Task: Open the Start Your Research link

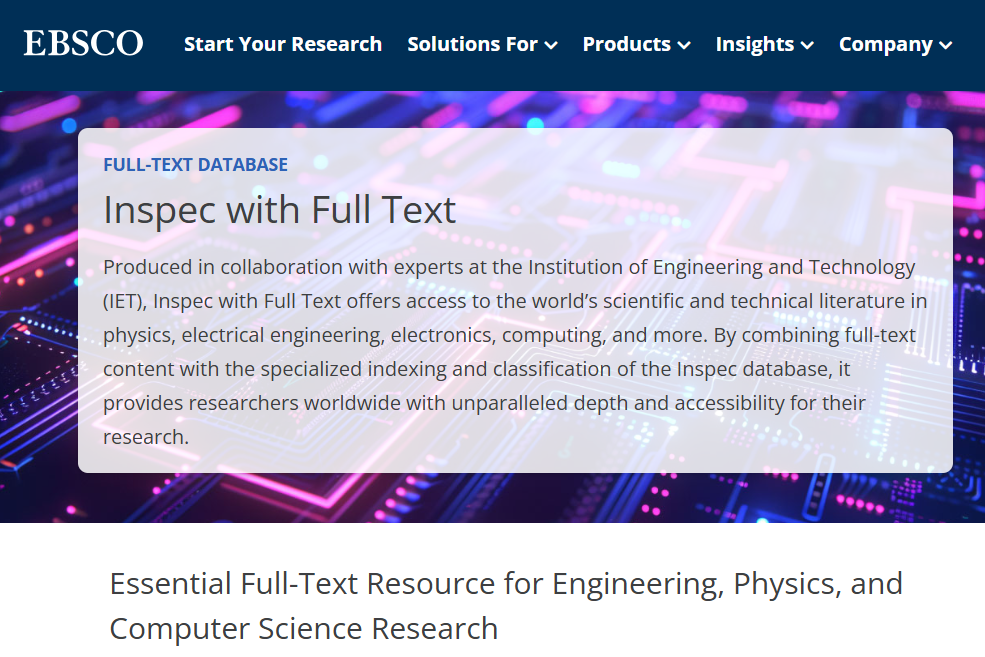Action: tap(283, 44)
